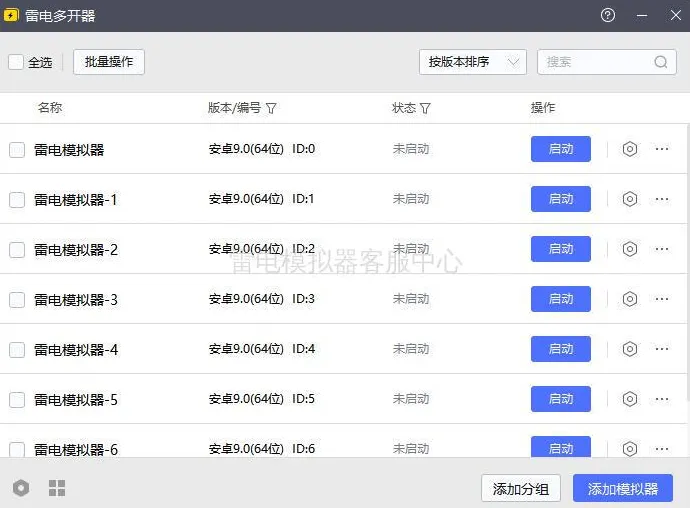This screenshot has height=508, width=690.
Task: Start 雷电模拟器-5 with 启动 button
Action: pyautogui.click(x=561, y=399)
